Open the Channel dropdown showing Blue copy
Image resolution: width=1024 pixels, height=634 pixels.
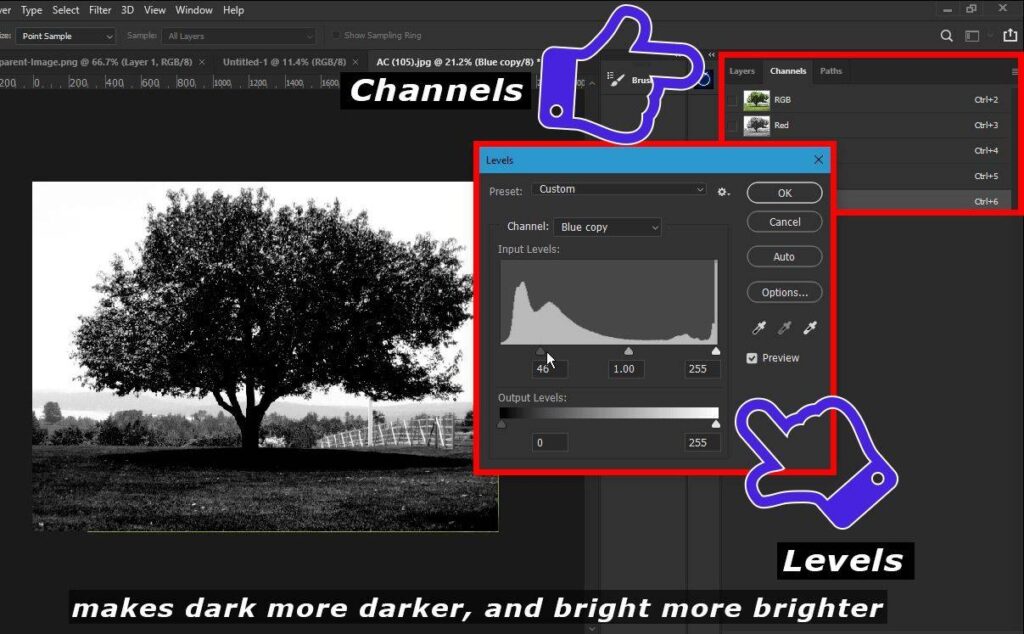click(607, 227)
